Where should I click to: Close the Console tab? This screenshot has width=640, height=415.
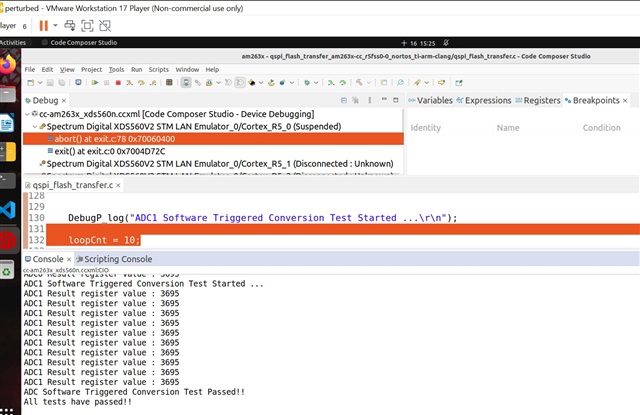coord(69,259)
